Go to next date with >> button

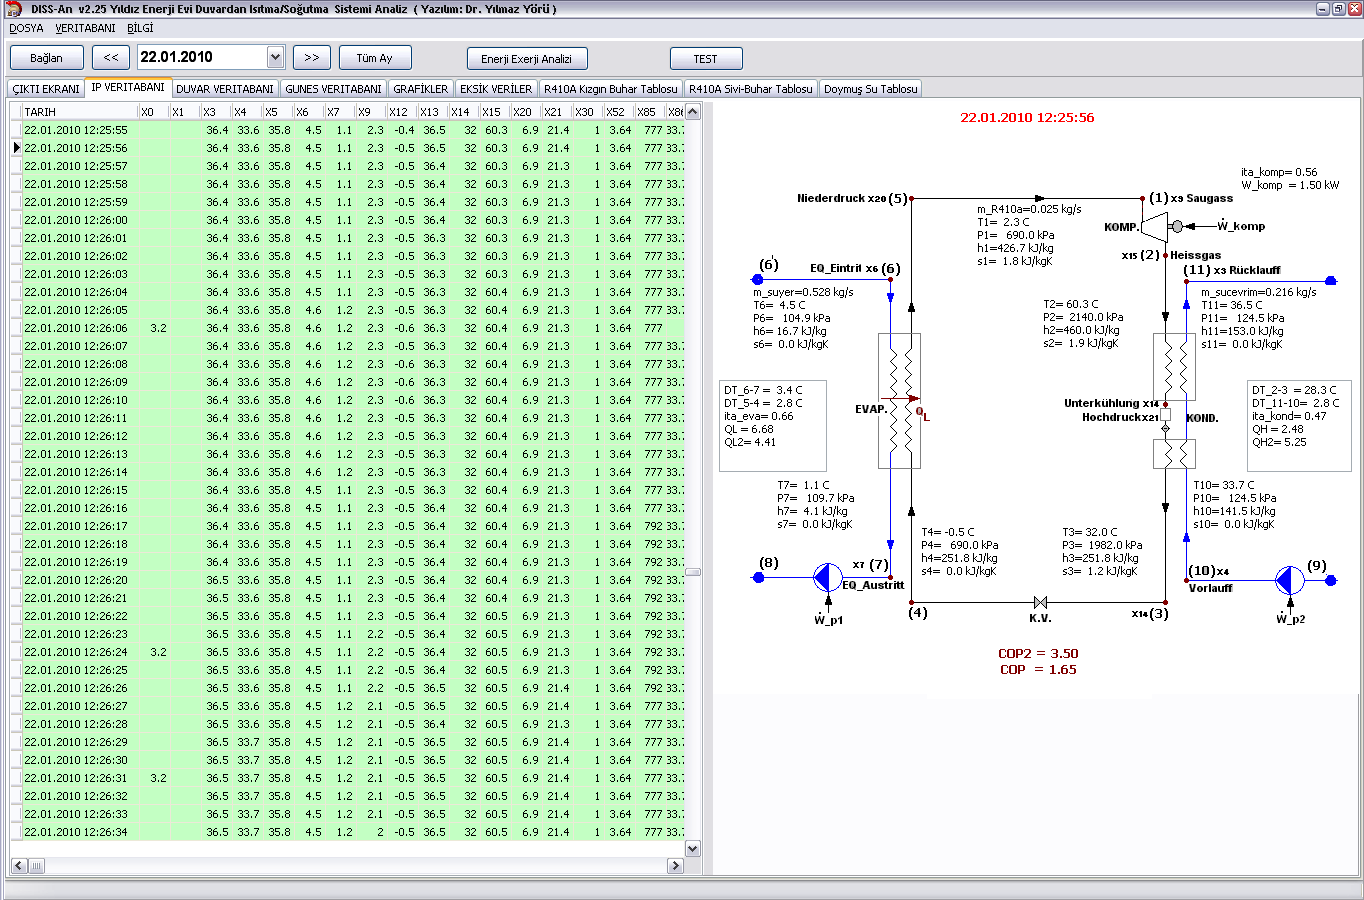click(312, 58)
